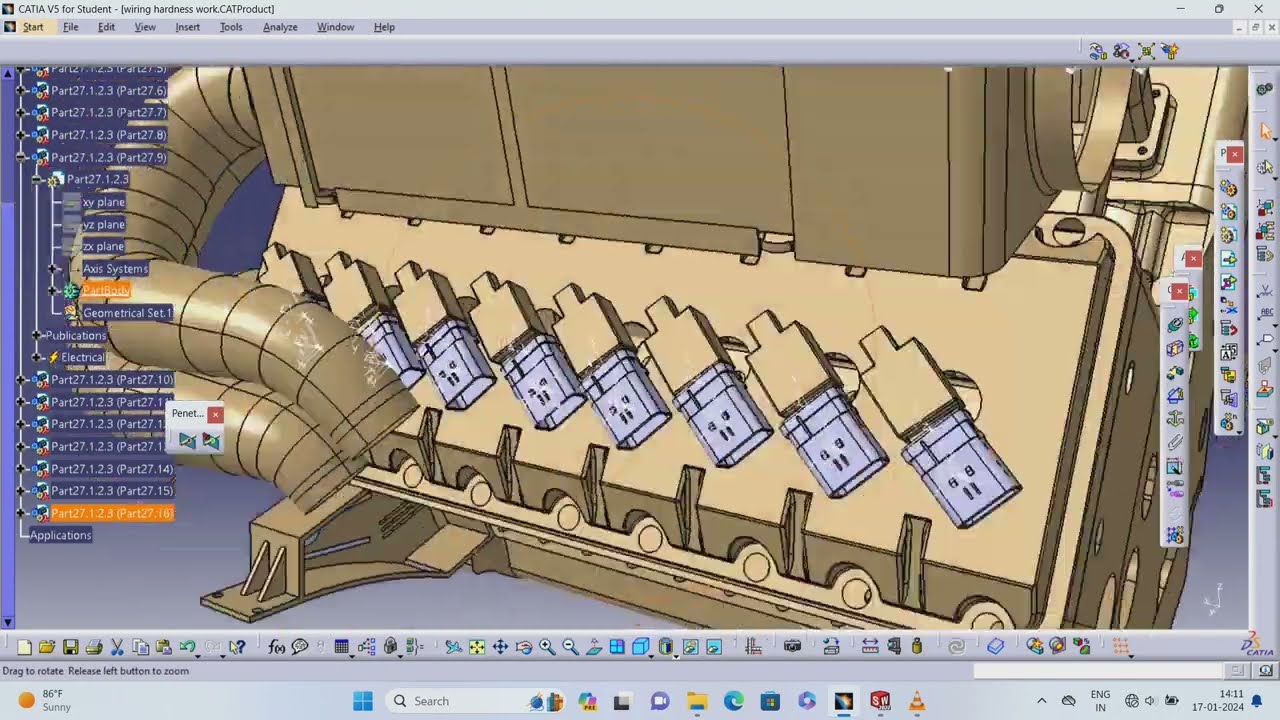Screen dimensions: 1280x720
Task: Select the yz plane tree item
Action: click(104, 224)
